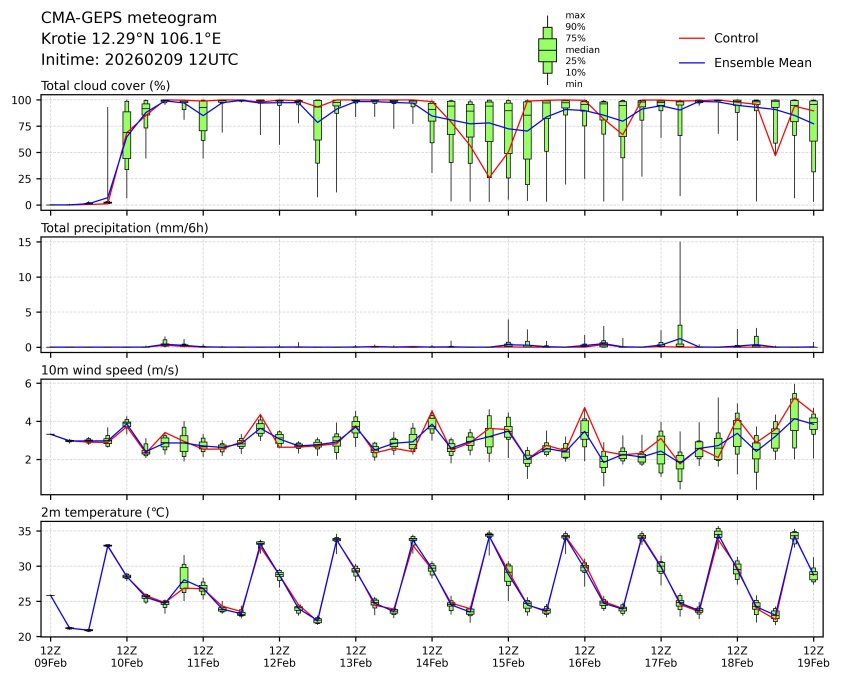Image resolution: width=841 pixels, height=680 pixels.
Task: Select the "Control" legend label
Action: pyautogui.click(x=736, y=38)
